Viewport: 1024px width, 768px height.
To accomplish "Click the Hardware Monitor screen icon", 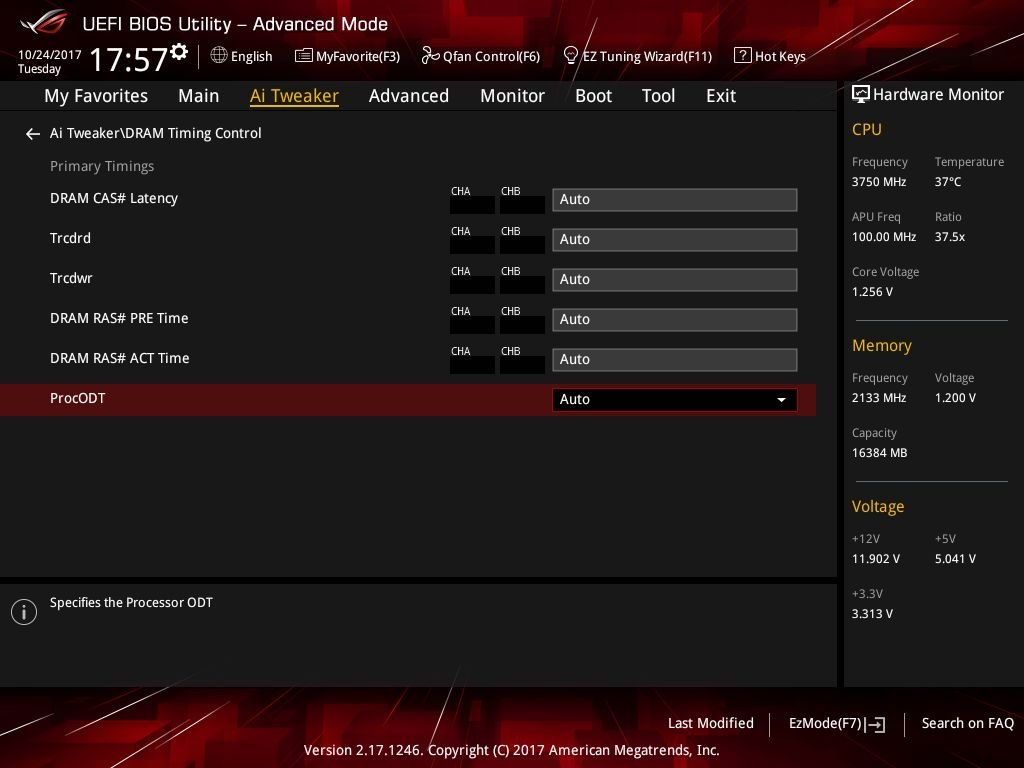I will click(861, 95).
